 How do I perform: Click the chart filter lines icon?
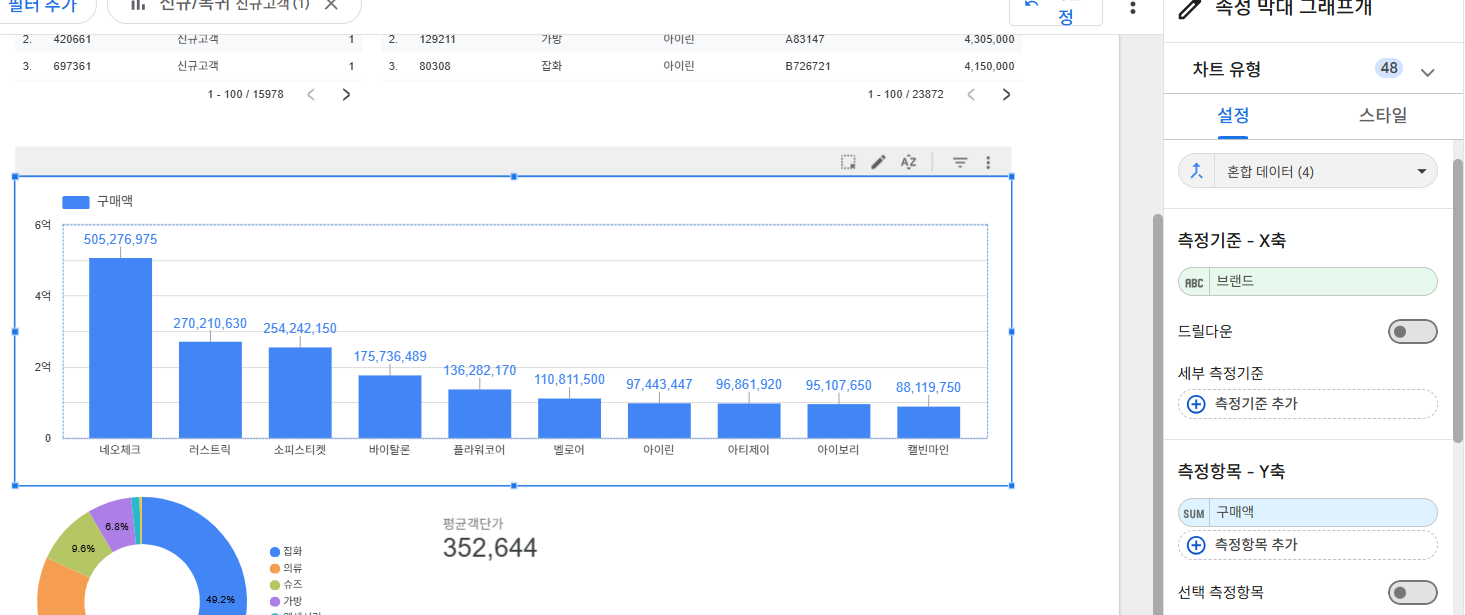(x=959, y=162)
